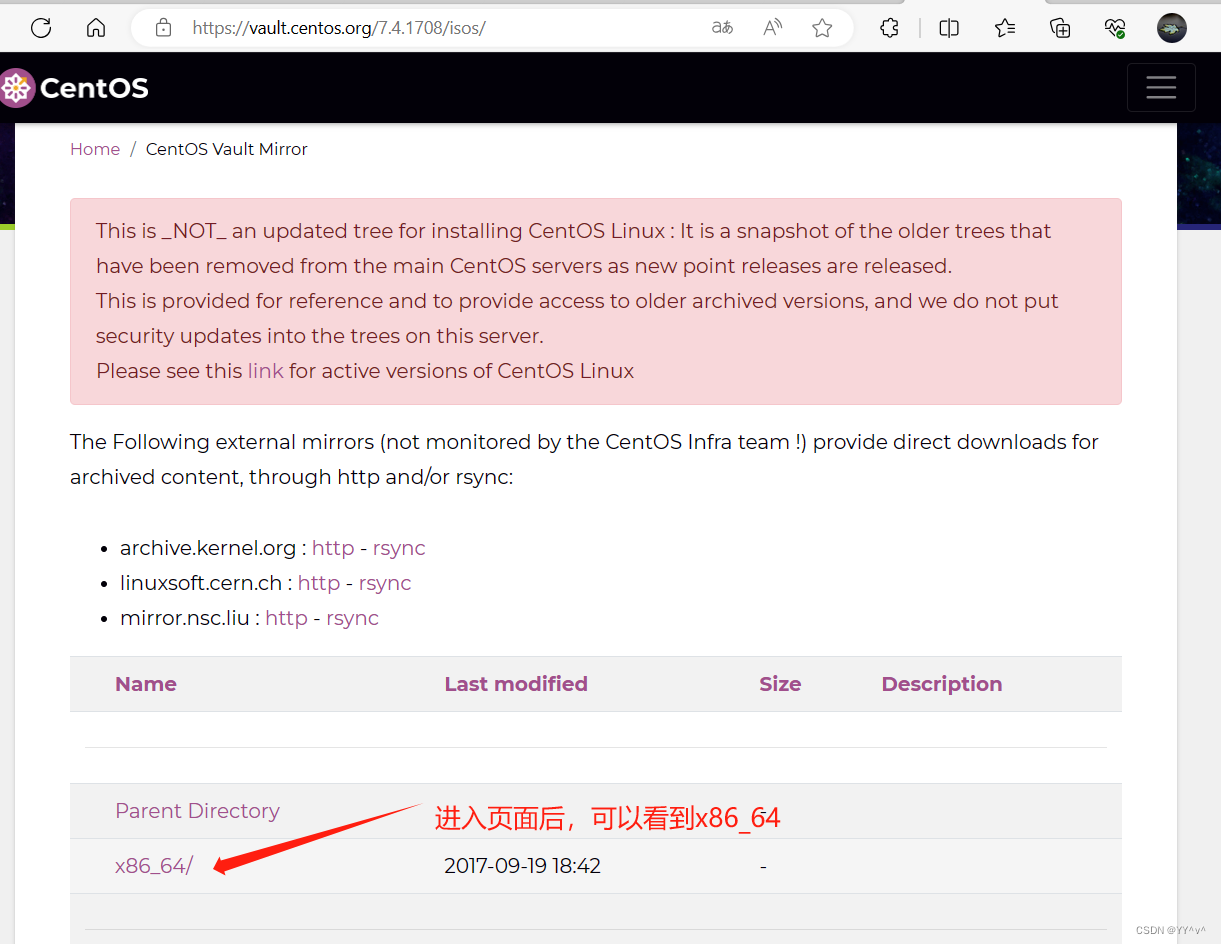The height and width of the screenshot is (944, 1221).
Task: Expand the hamburger navigation menu
Action: point(1161,88)
